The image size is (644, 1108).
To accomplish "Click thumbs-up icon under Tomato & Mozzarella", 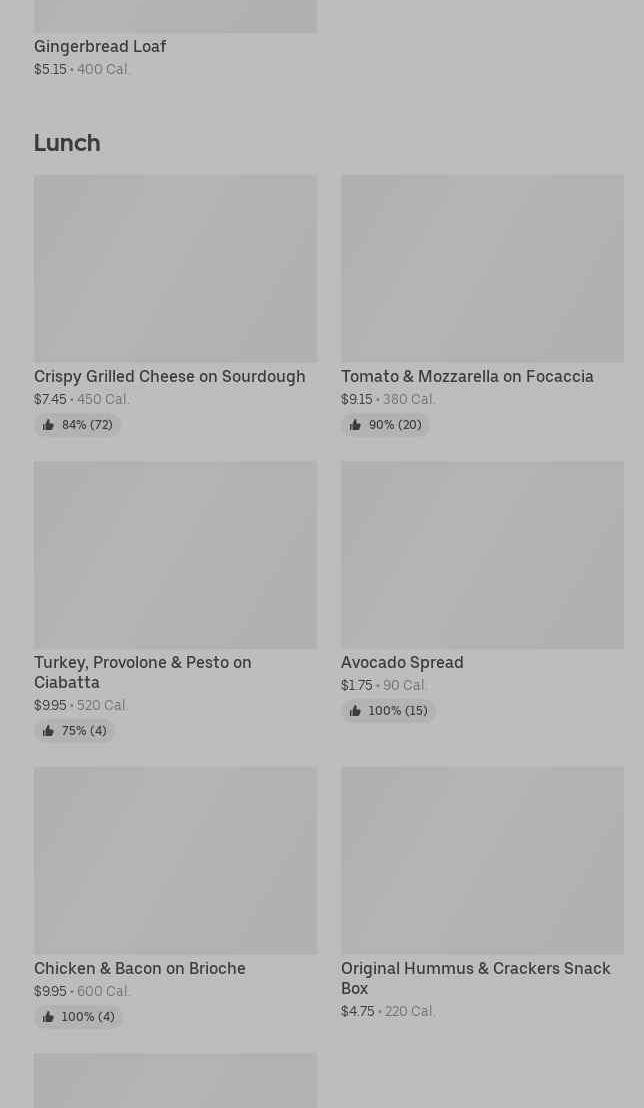I will [355, 425].
